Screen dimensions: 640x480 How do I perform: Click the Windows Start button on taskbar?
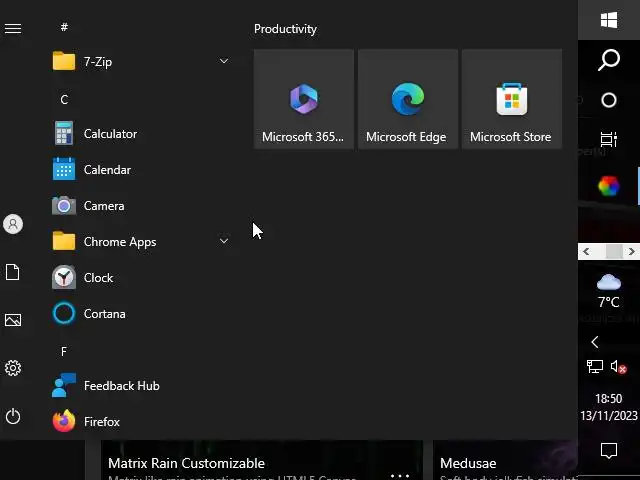(609, 20)
